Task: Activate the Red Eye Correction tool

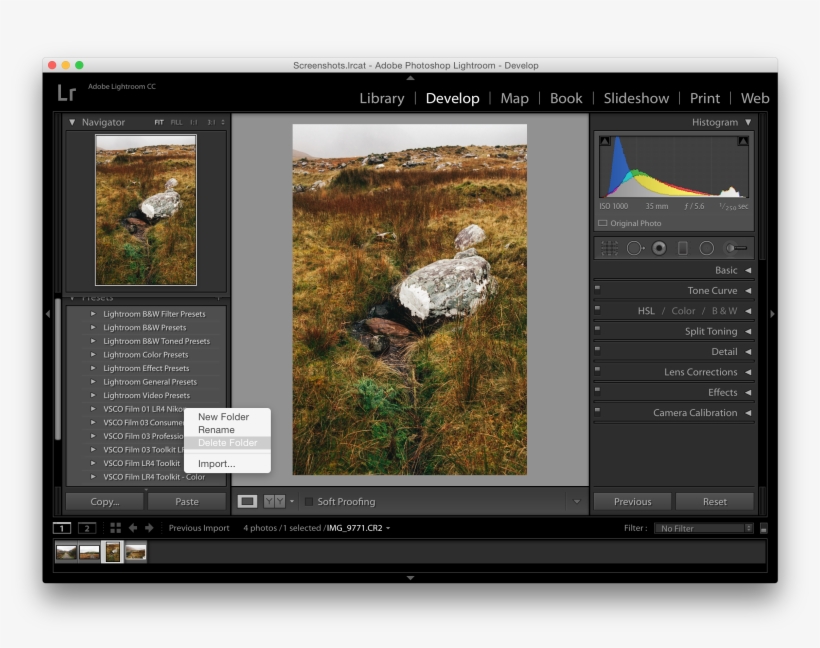Action: [x=659, y=248]
